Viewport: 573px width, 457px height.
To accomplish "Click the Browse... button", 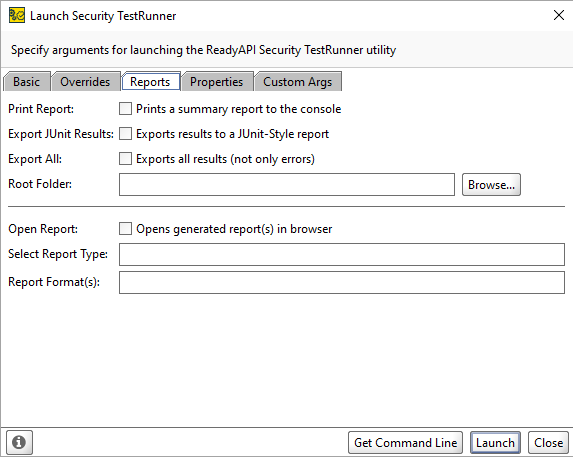I will pyautogui.click(x=491, y=184).
